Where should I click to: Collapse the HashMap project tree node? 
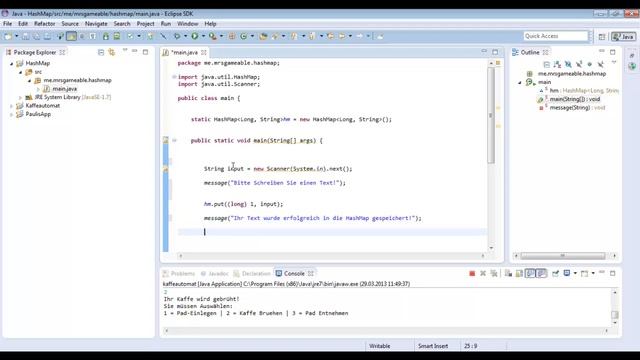click(11, 64)
